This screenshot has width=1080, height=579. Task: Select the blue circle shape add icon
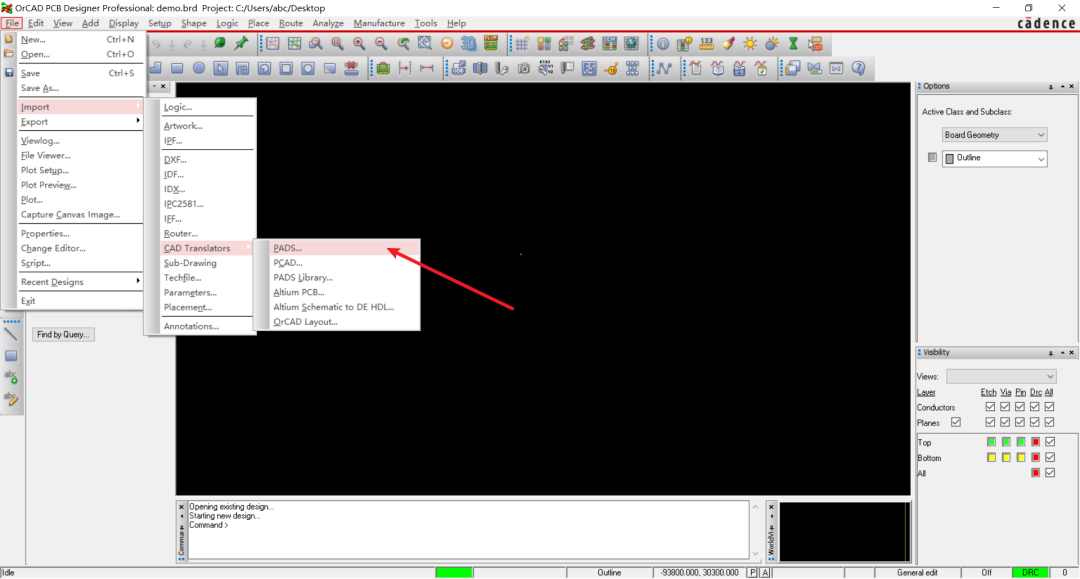(x=198, y=68)
